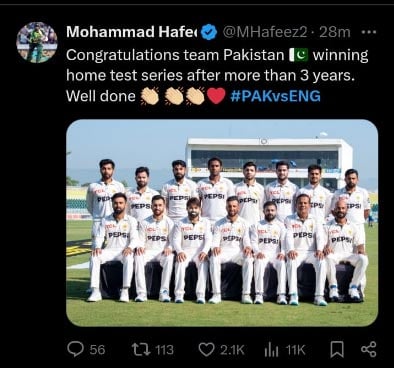The height and width of the screenshot is (368, 394).
Task: Open the #PAKvsENG hashtag link
Action: [275, 96]
